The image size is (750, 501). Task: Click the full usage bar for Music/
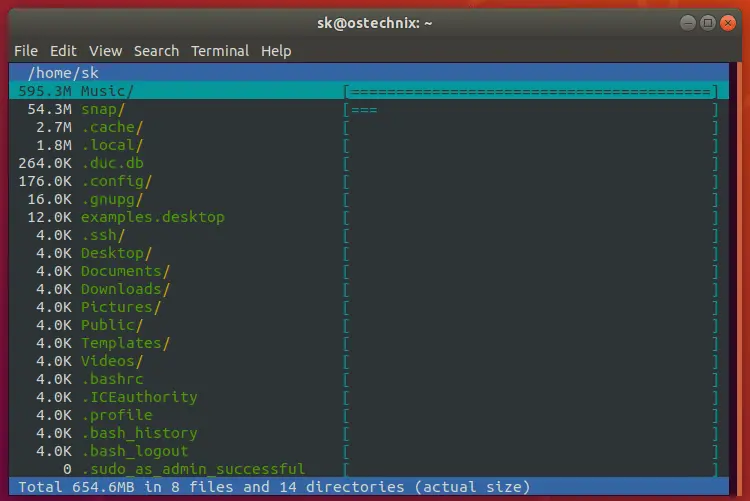click(530, 91)
